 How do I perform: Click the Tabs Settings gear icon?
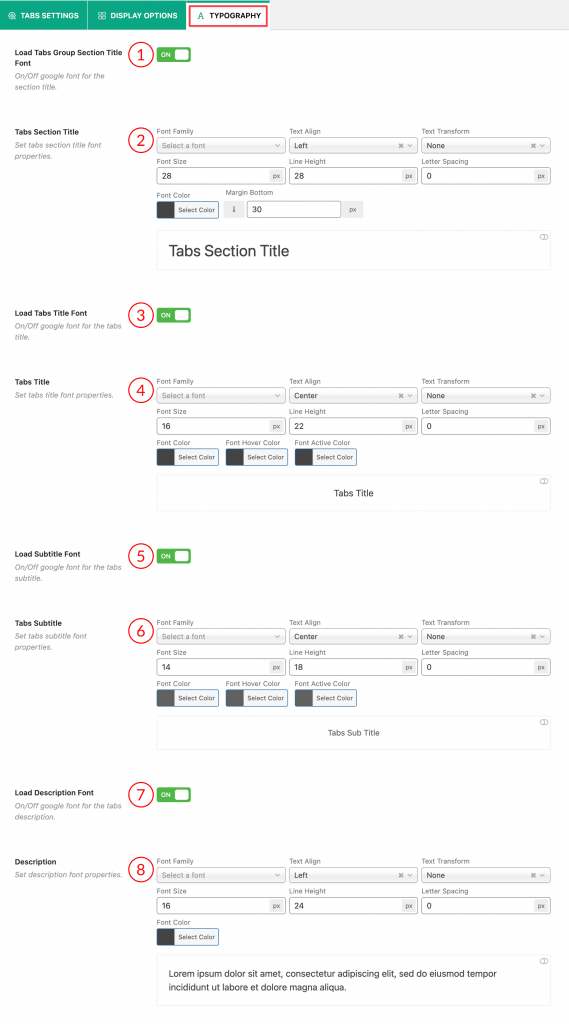pyautogui.click(x=12, y=16)
